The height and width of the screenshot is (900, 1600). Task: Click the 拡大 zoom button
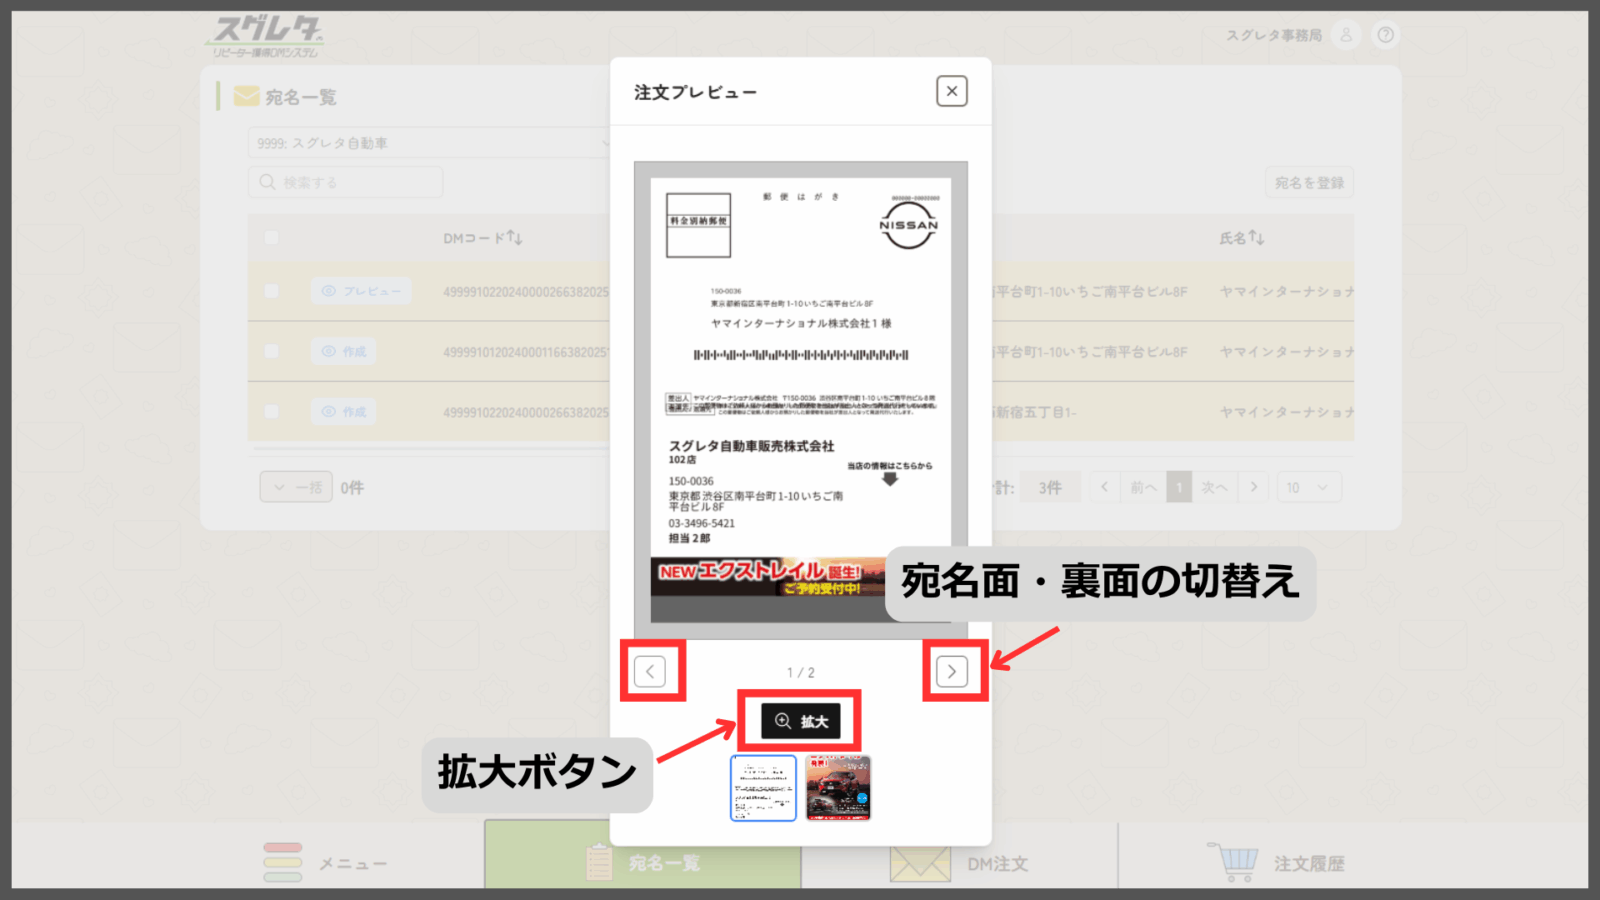click(x=800, y=721)
